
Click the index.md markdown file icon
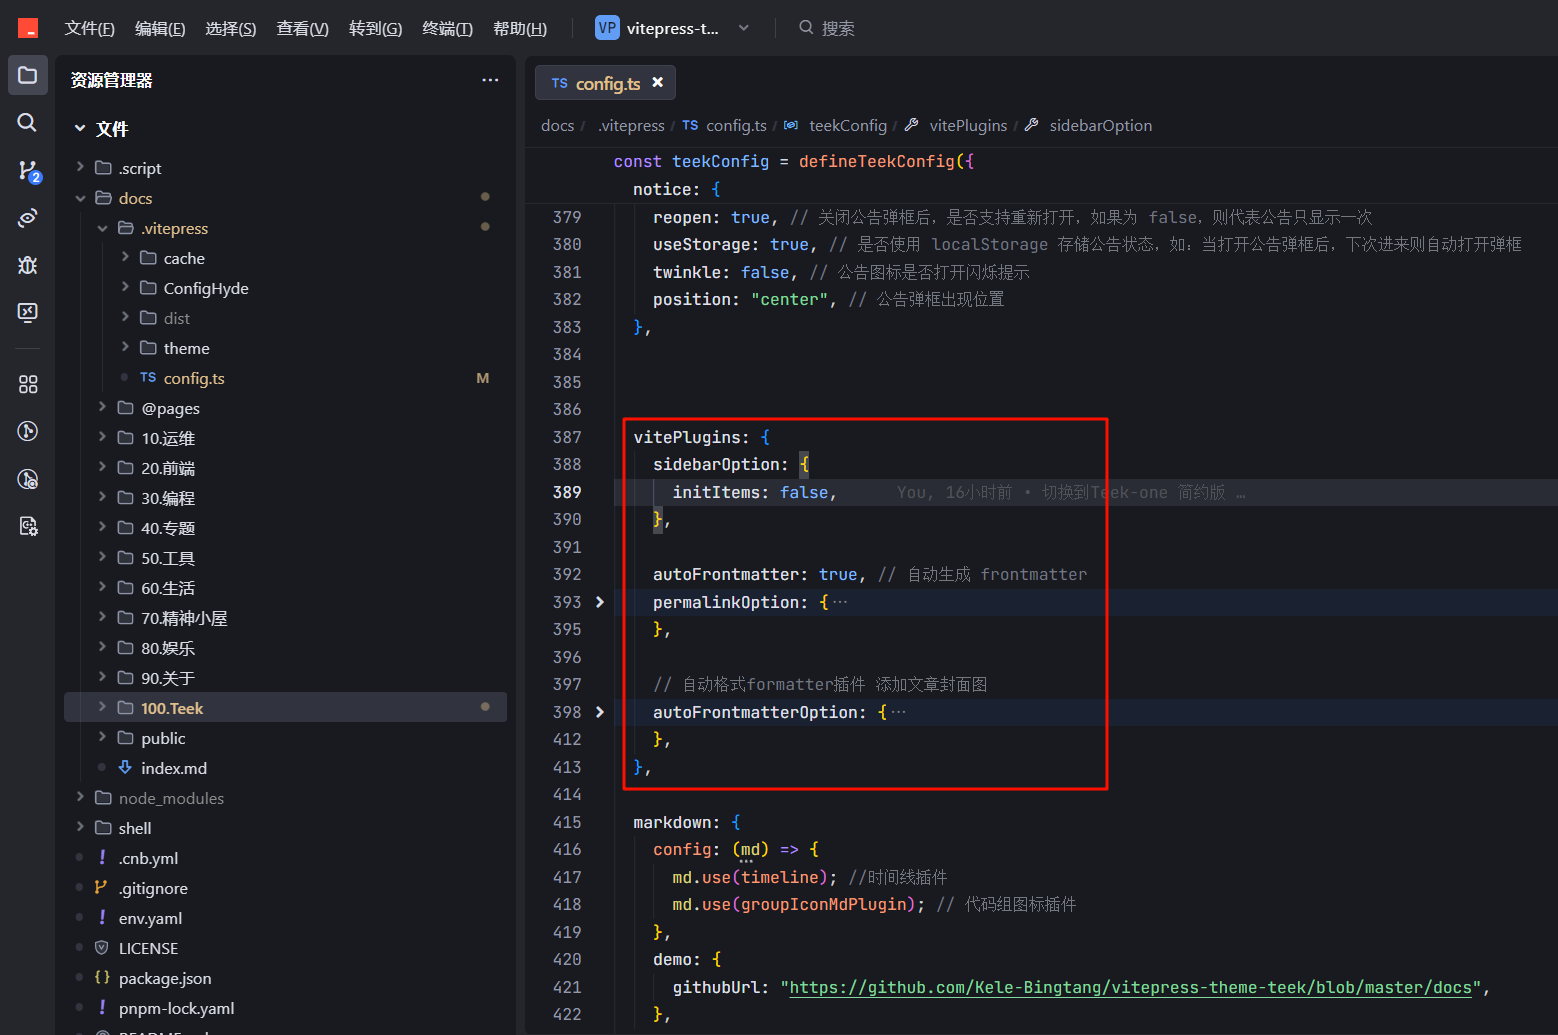(125, 767)
